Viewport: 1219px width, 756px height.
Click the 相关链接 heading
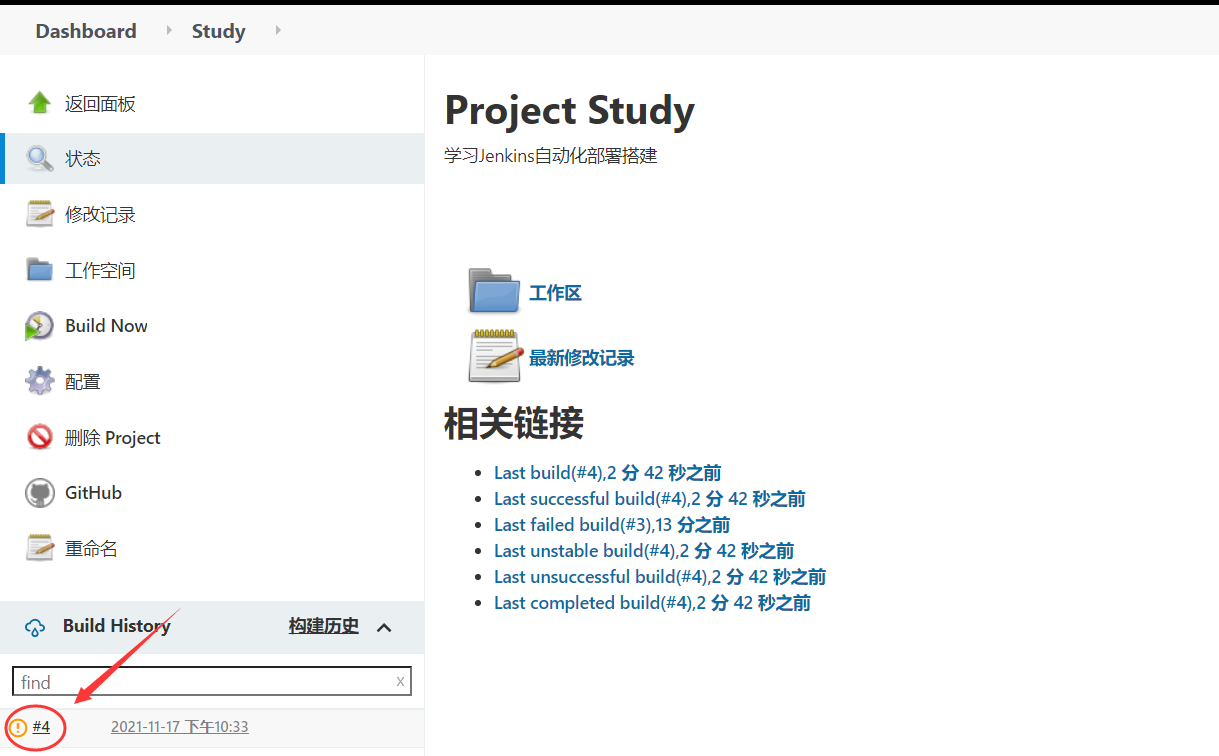[x=514, y=424]
